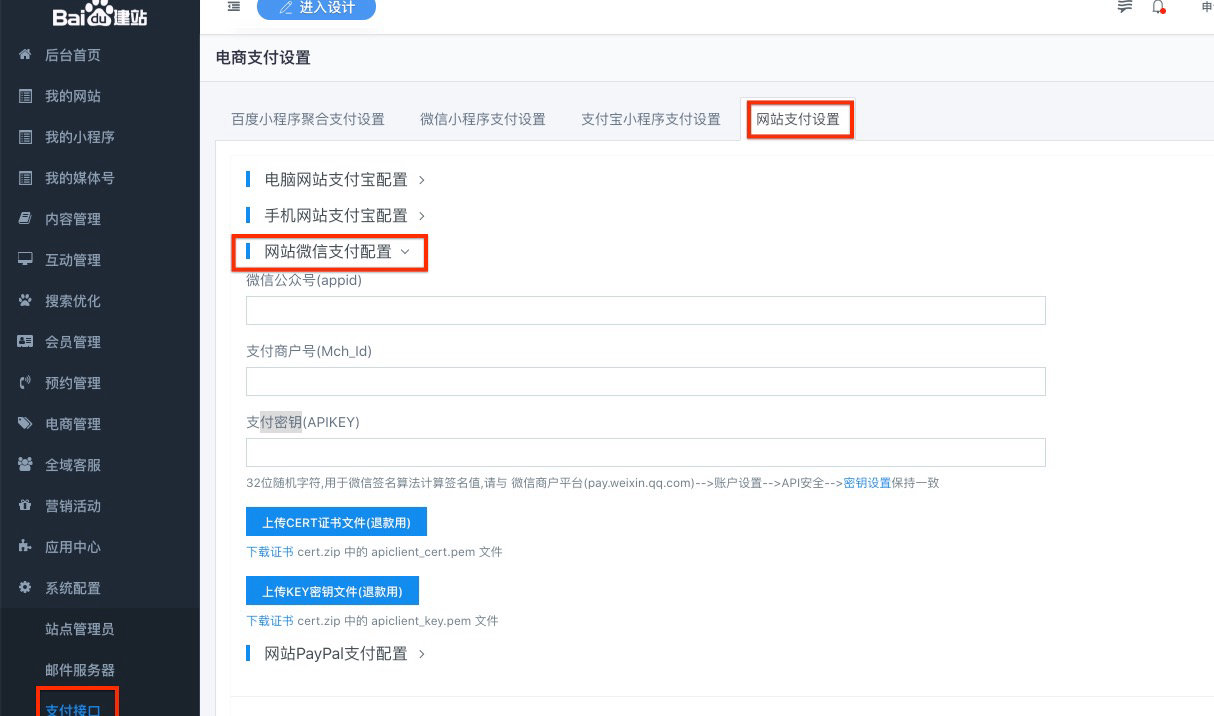
Task: Click the home icon beside 后台首页
Action: click(25, 56)
